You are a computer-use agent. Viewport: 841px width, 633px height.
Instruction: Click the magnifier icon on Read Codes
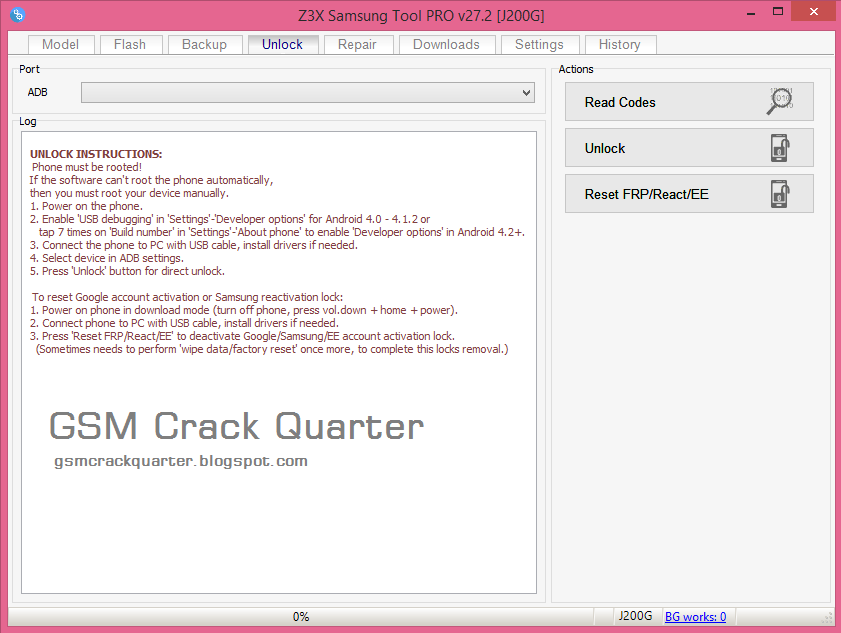click(780, 101)
